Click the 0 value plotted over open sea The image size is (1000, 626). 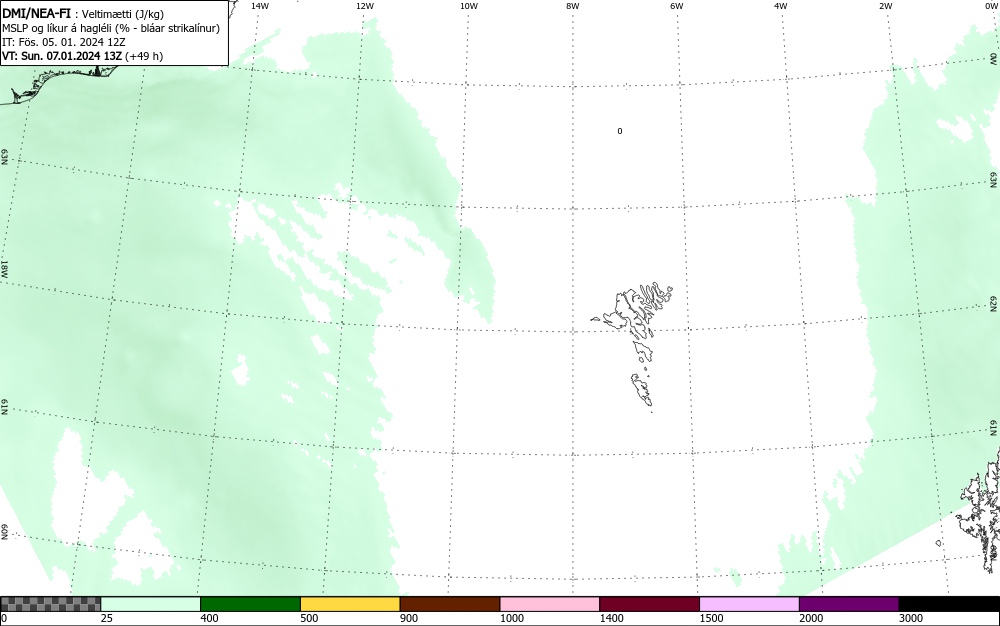(x=619, y=131)
